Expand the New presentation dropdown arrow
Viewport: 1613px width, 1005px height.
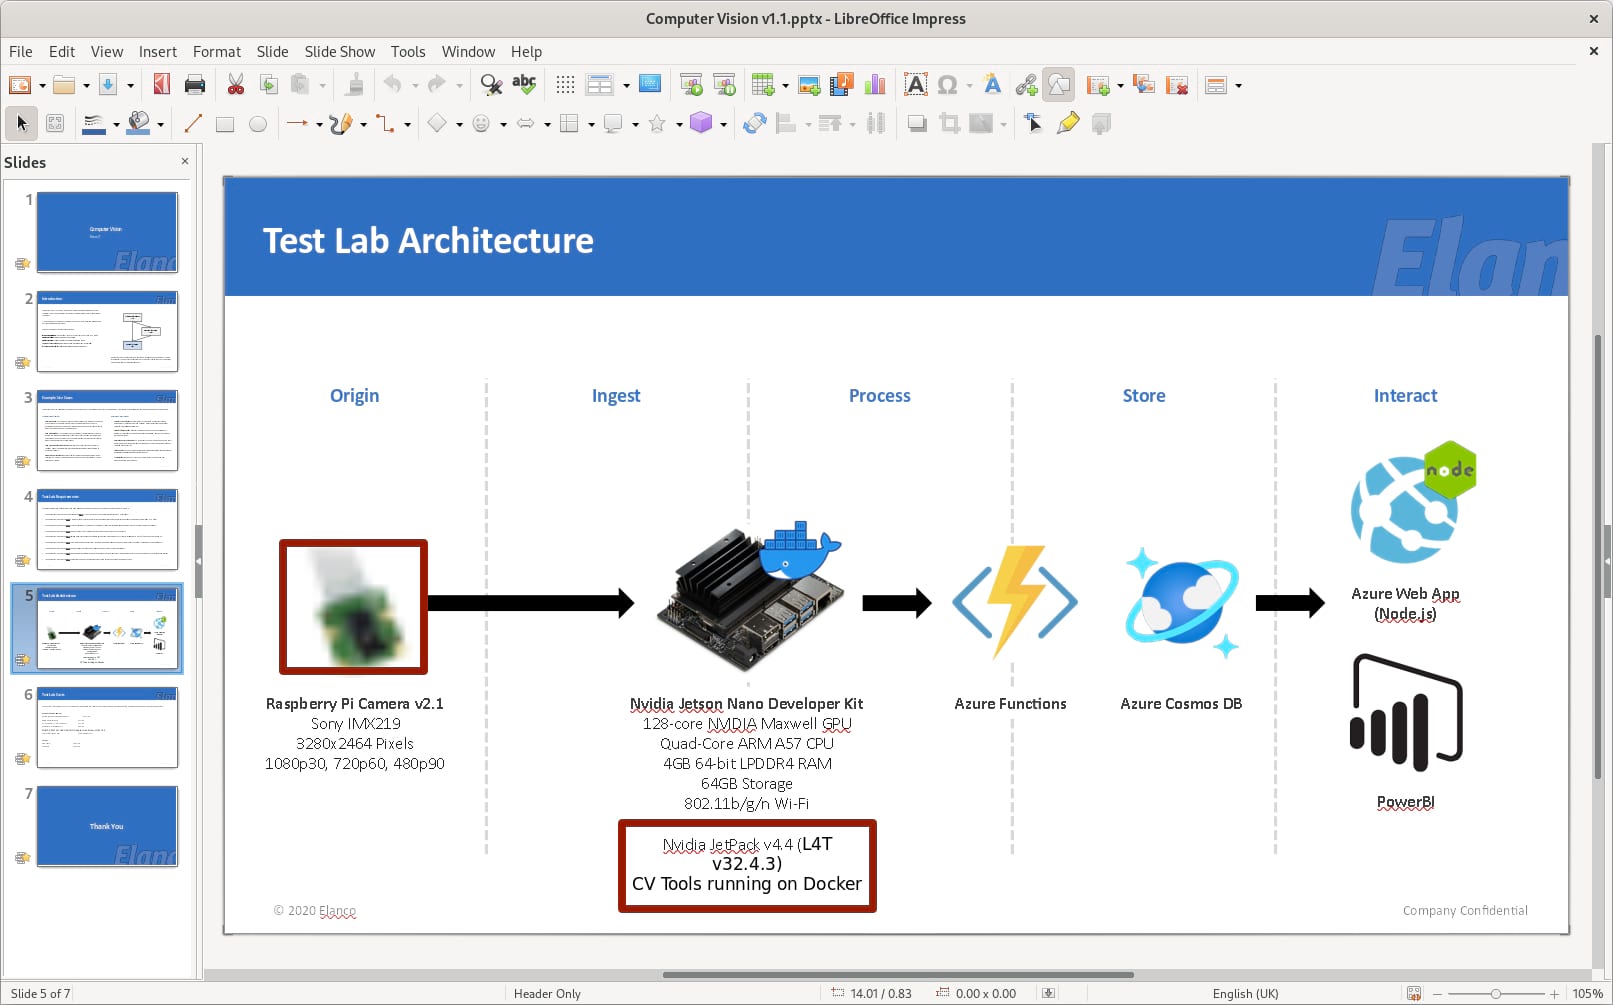tap(42, 86)
